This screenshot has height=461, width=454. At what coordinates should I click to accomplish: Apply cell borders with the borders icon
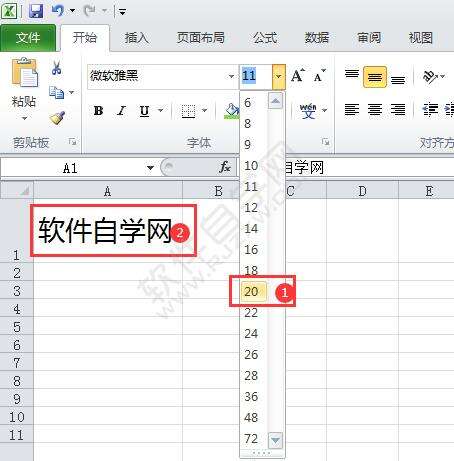coord(188,111)
